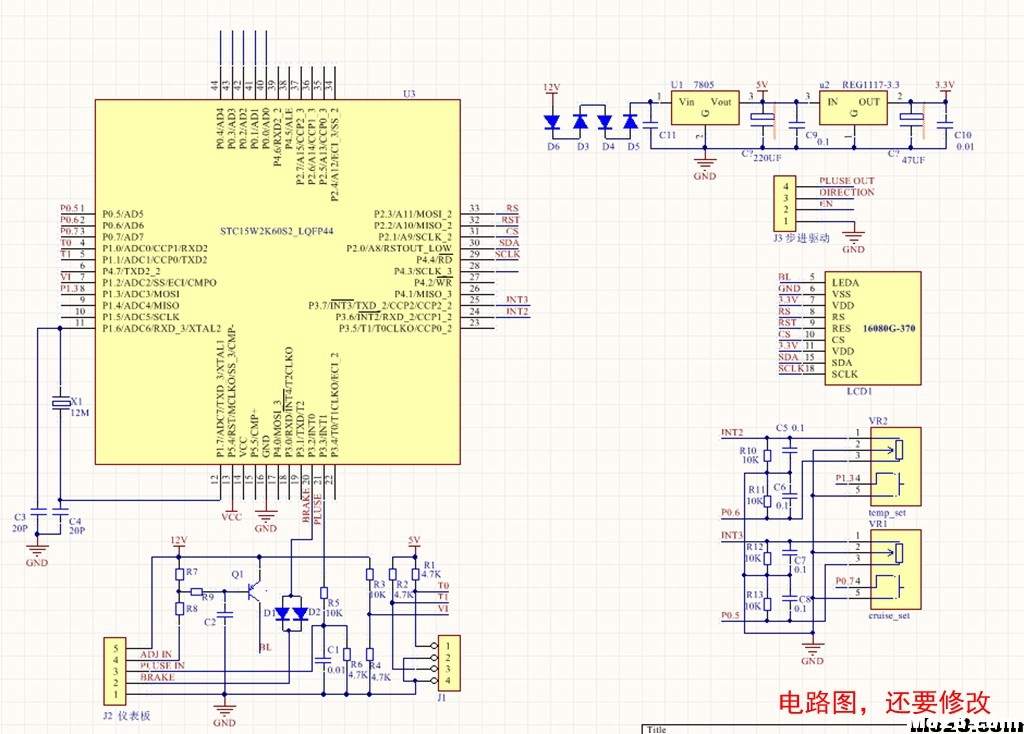
Task: Click the GND symbol below 7805 regulator
Action: [x=704, y=167]
